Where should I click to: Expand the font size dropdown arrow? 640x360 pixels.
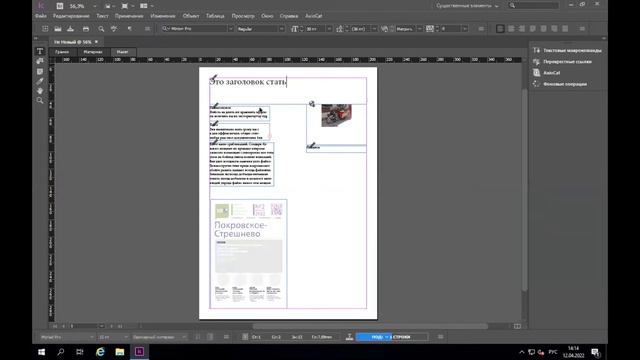click(x=329, y=29)
